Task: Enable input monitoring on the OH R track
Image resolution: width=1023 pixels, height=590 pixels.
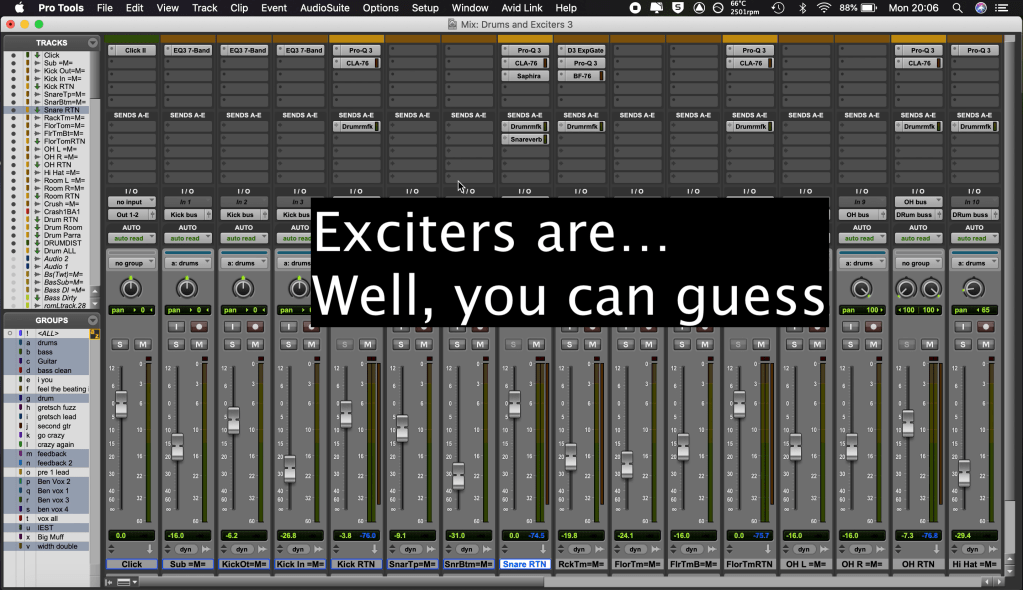Action: (x=852, y=327)
